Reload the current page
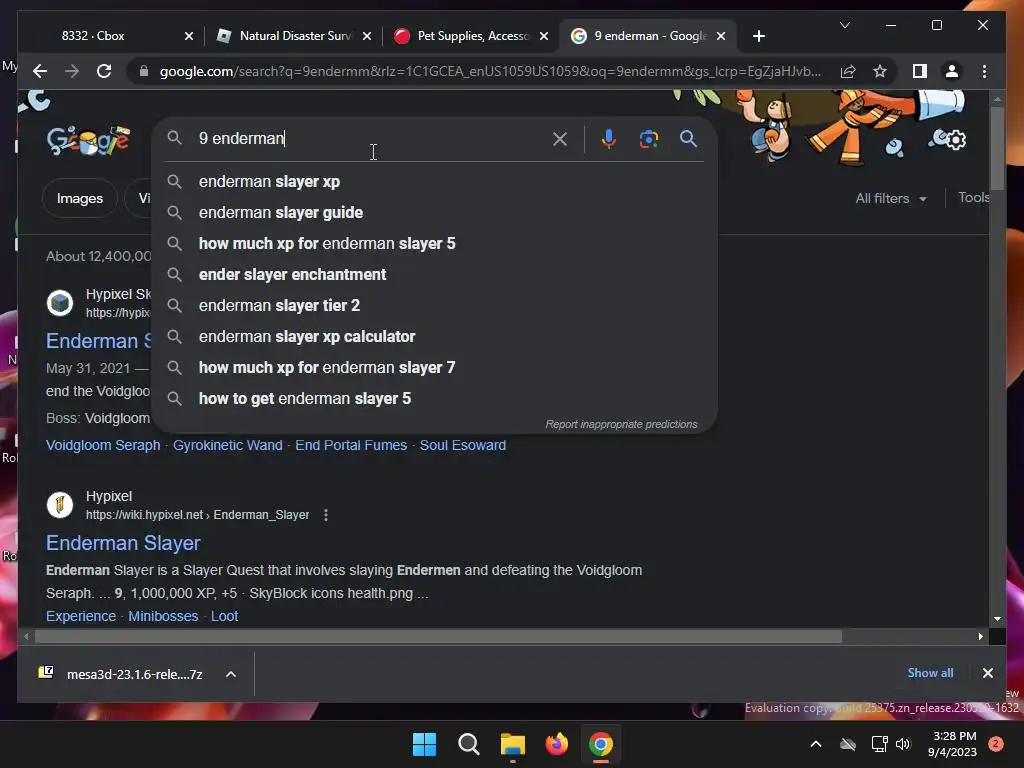This screenshot has height=768, width=1024. (104, 71)
